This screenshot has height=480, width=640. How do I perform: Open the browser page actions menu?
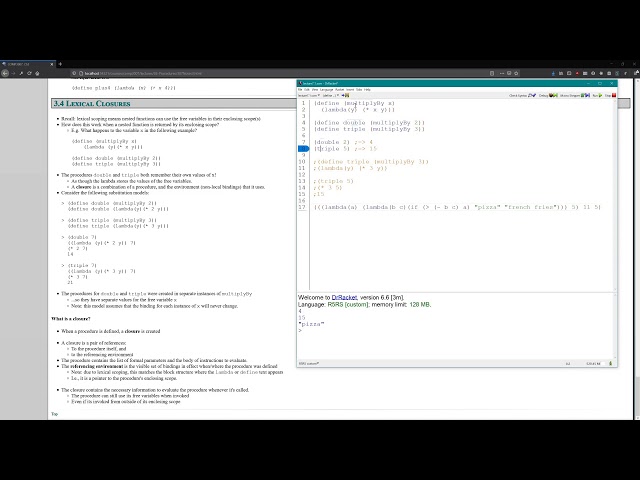pyautogui.click(x=502, y=73)
